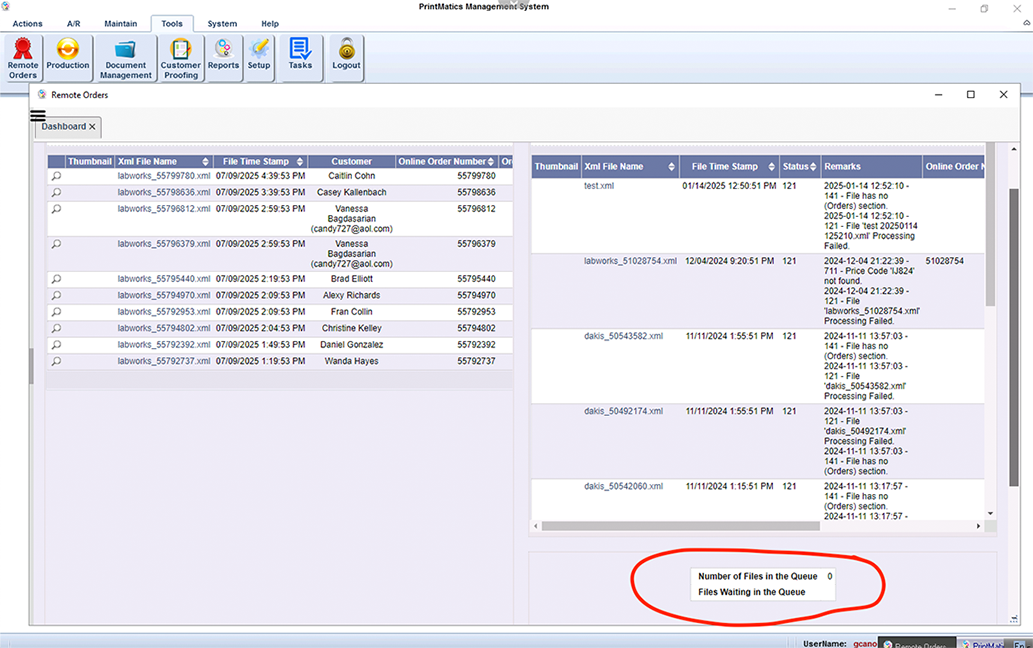Close the Dashboard tab
This screenshot has height=648, width=1033.
92,127
